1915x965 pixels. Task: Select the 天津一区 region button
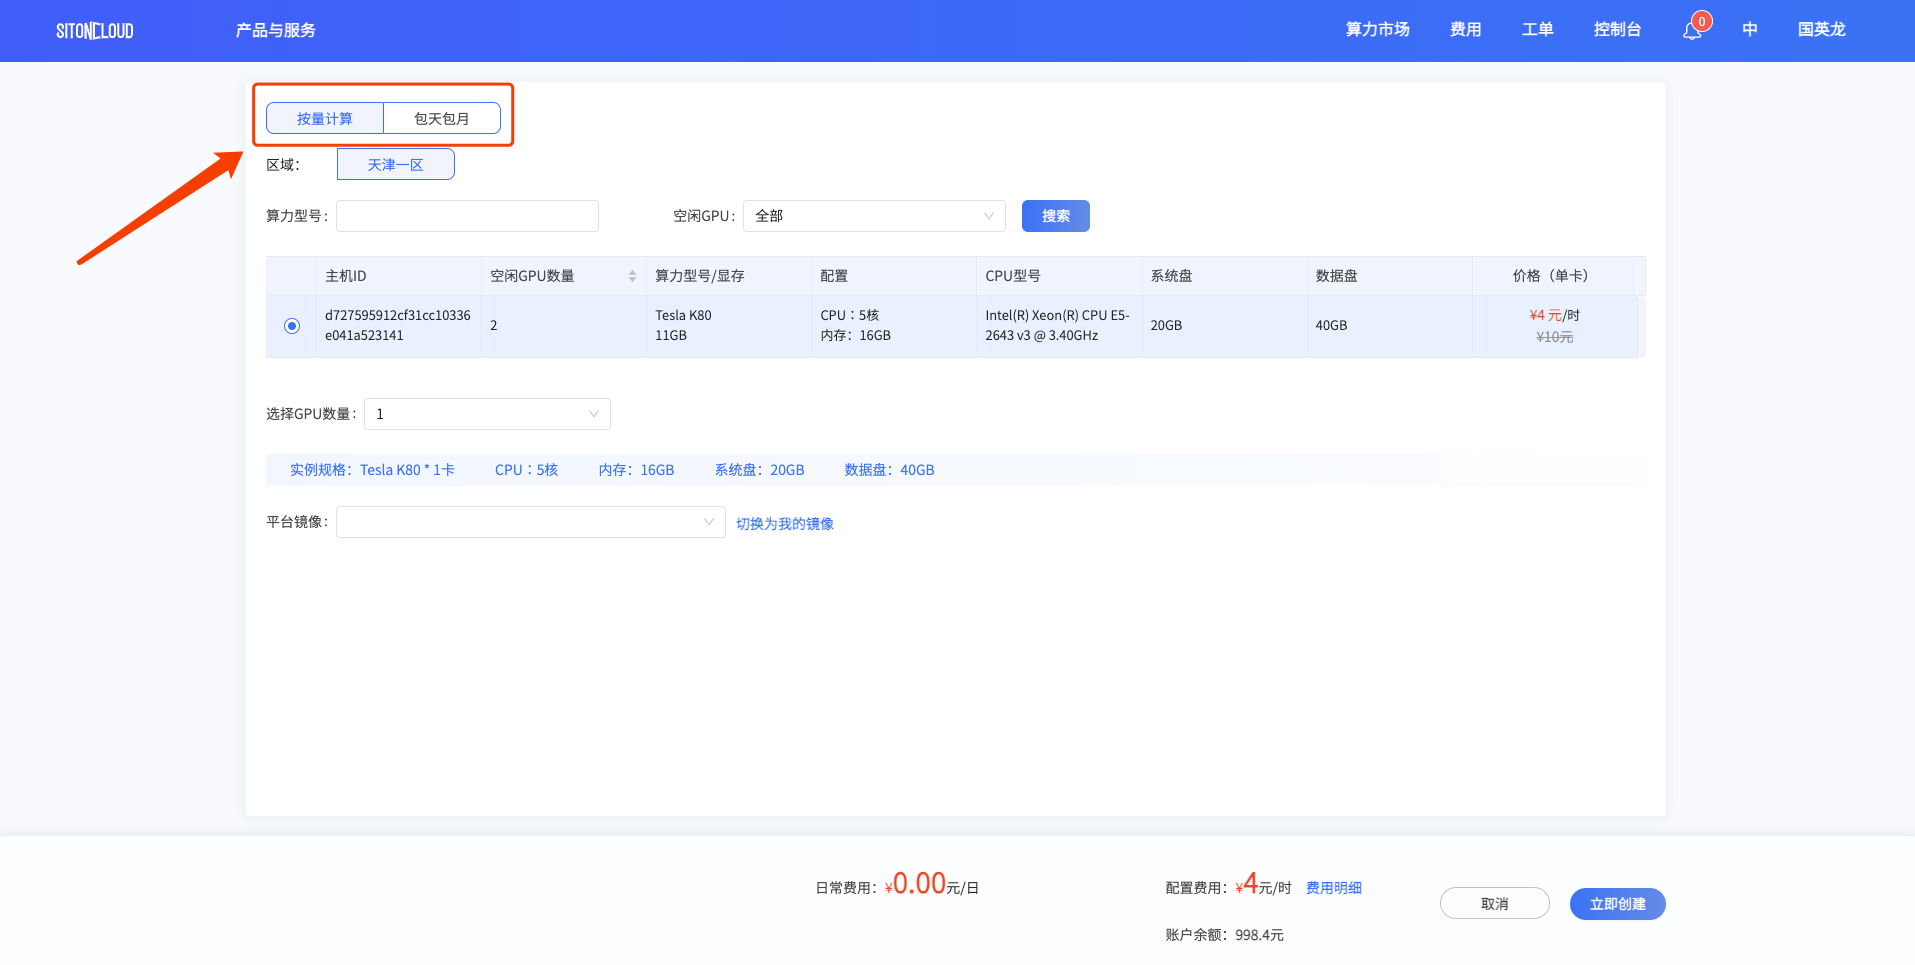pos(396,164)
